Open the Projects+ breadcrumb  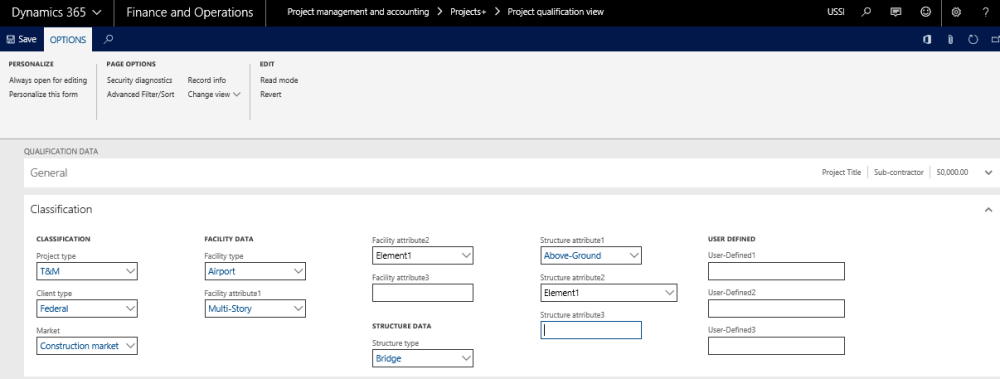(468, 12)
